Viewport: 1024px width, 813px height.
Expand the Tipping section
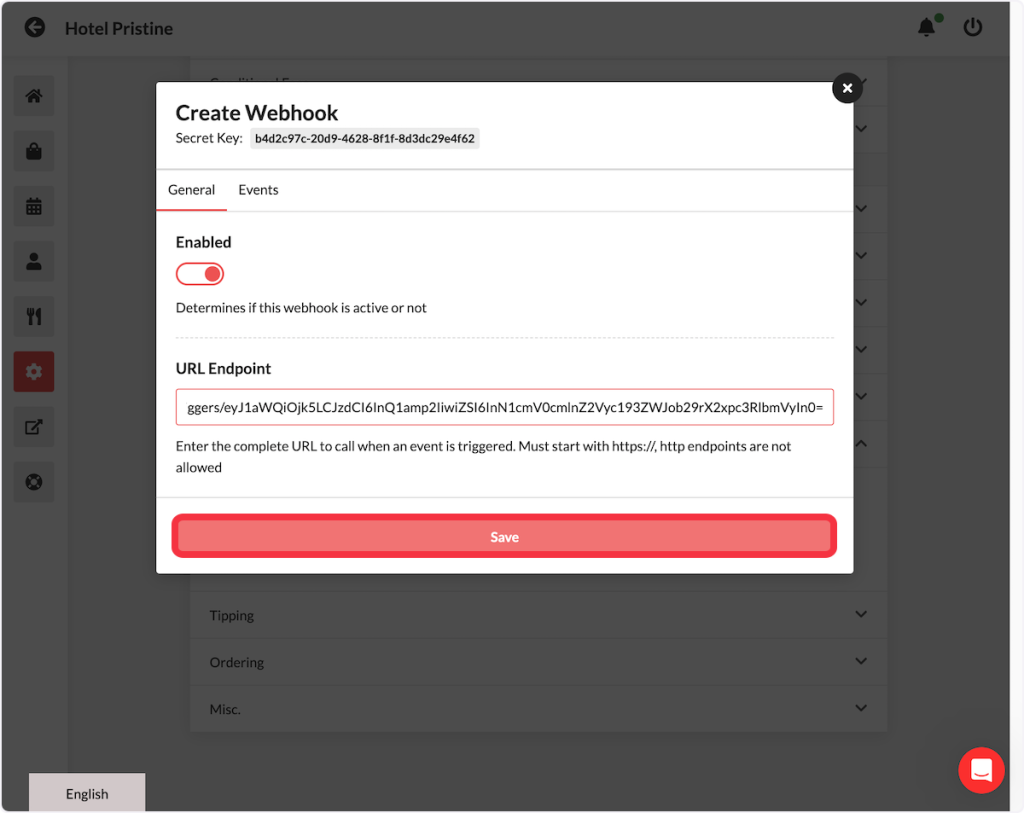pos(538,615)
